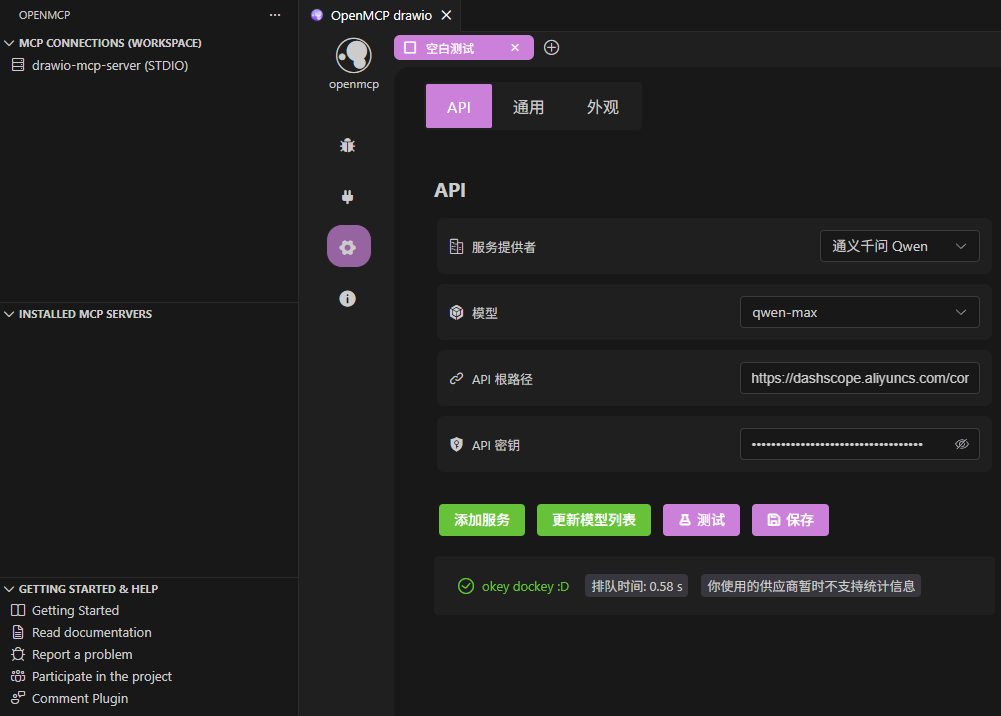
Task: Toggle API key visibility eye icon
Action: (961, 444)
